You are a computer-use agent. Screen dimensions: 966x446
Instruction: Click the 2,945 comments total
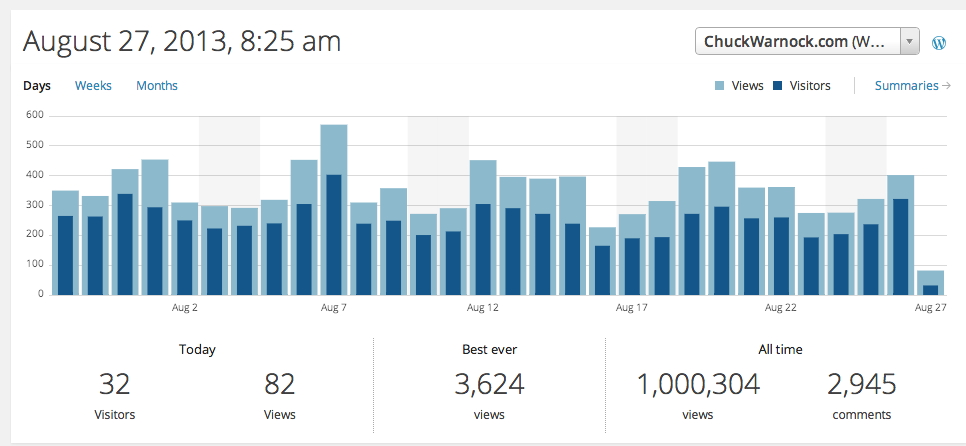pos(861,384)
